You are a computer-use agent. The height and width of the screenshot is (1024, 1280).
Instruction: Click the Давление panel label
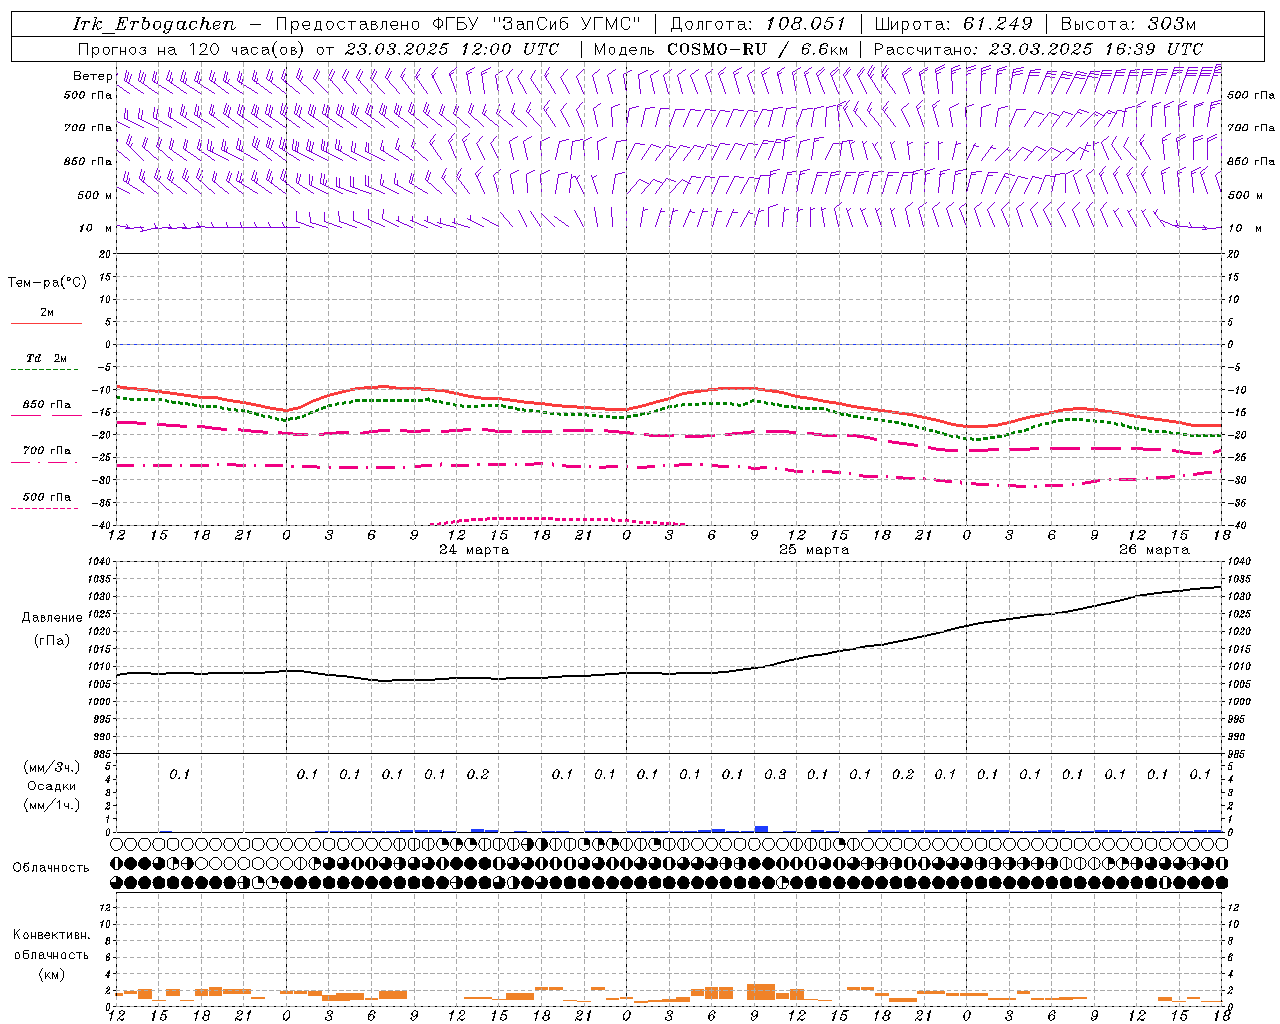52,618
